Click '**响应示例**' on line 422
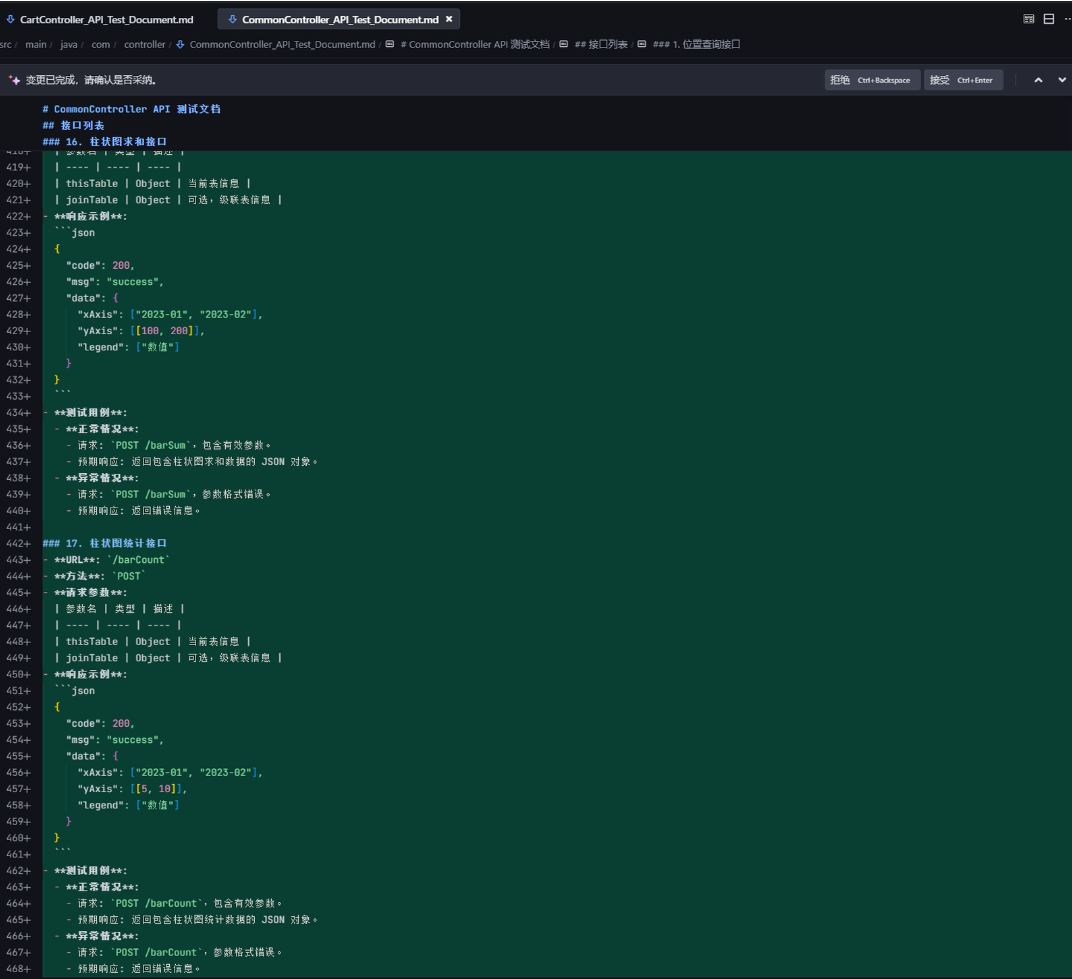Screen dimensions: 1072x979 tap(90, 216)
